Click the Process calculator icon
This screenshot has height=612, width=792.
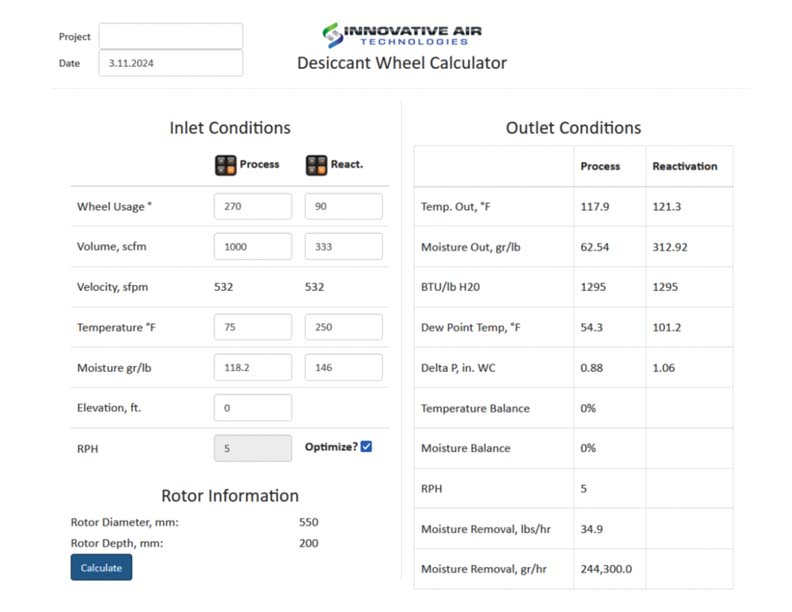[x=225, y=165]
